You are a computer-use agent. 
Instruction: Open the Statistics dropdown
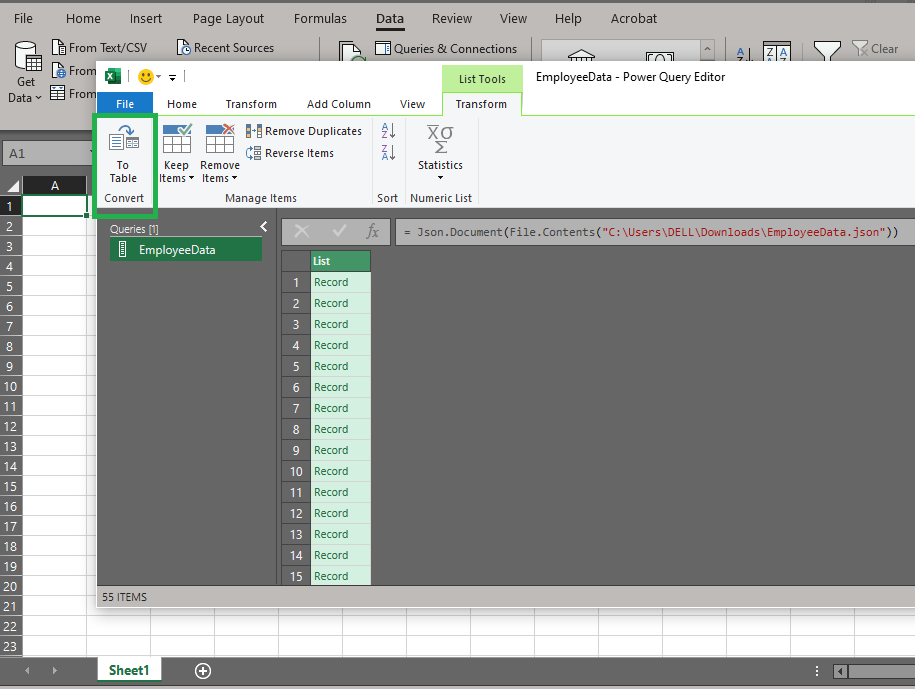click(440, 153)
